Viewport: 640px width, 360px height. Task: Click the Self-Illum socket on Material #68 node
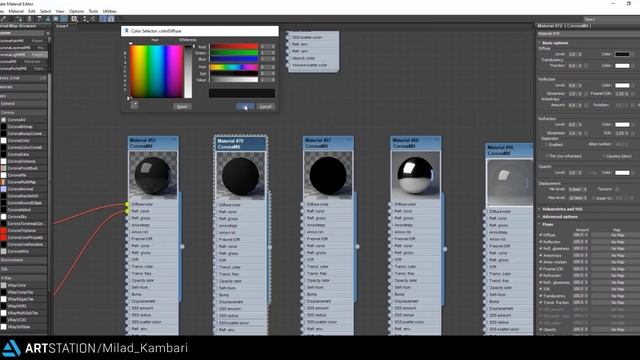pyautogui.click(x=390, y=287)
